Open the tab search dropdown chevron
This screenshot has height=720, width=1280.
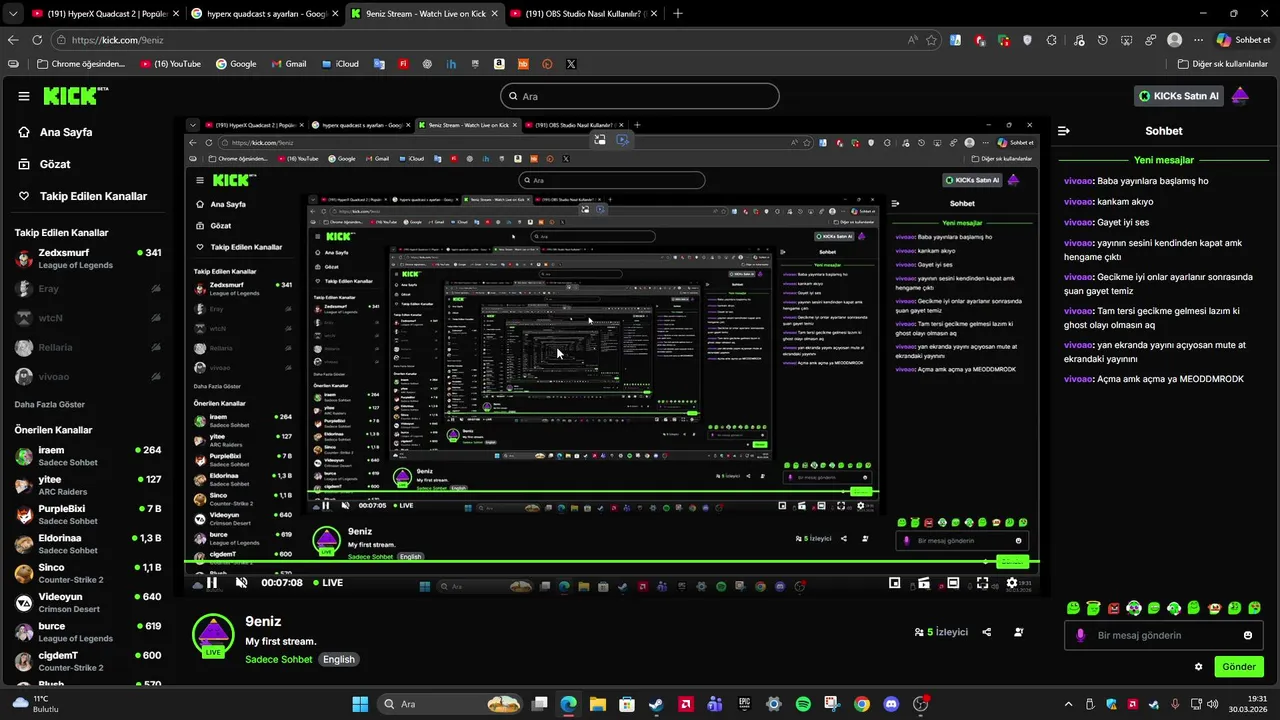(x=12, y=14)
